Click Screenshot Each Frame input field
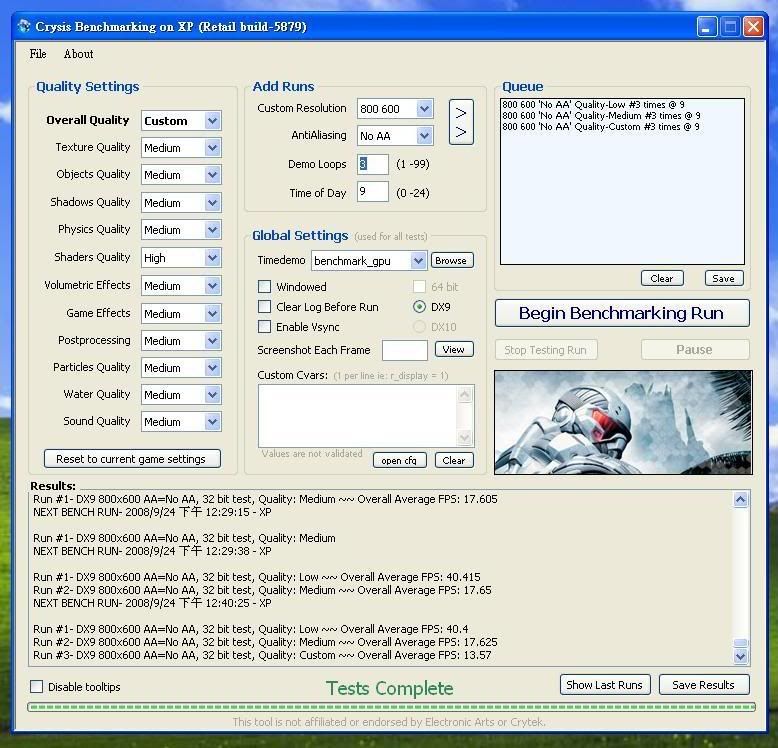Screen dimensions: 778x748 click(x=404, y=350)
